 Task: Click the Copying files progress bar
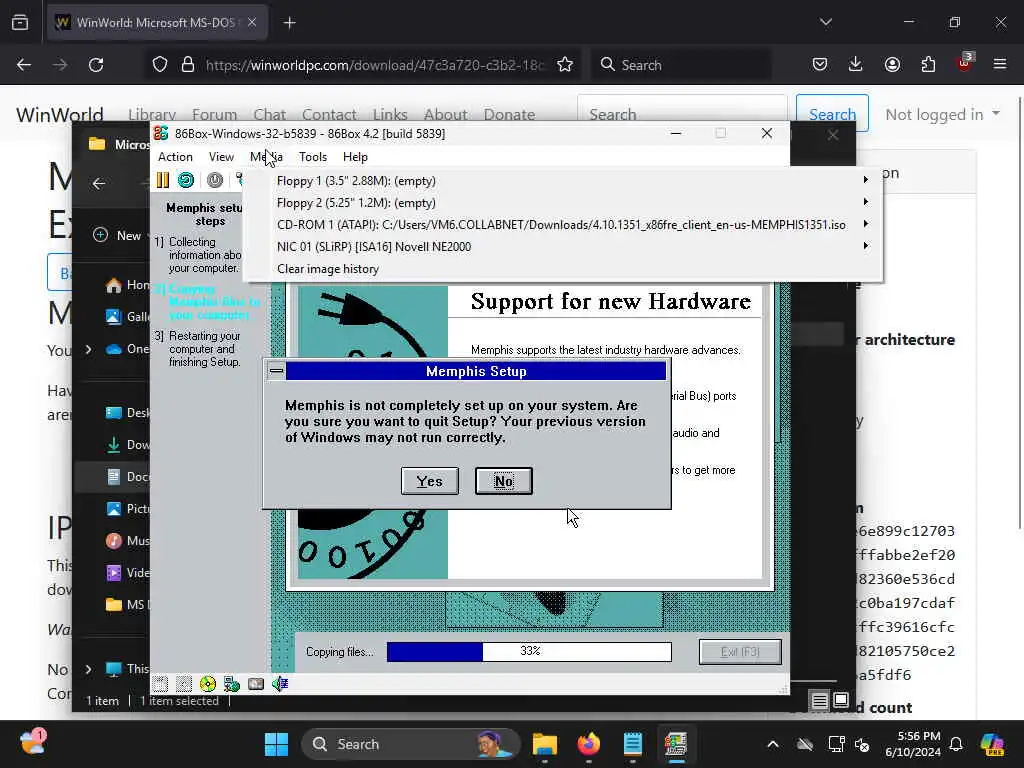pyautogui.click(x=529, y=651)
